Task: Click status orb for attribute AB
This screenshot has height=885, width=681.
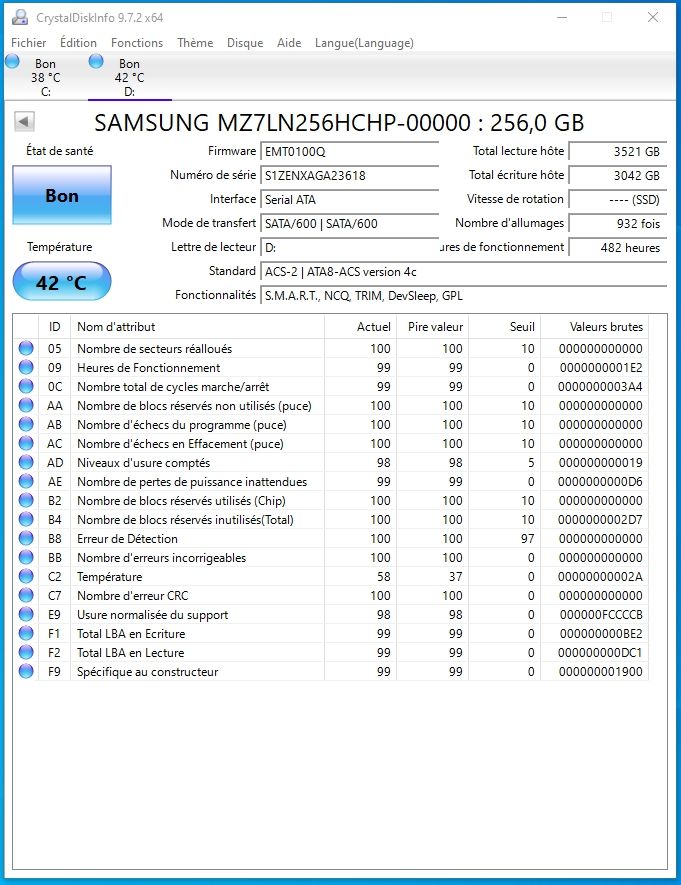Action: point(26,424)
